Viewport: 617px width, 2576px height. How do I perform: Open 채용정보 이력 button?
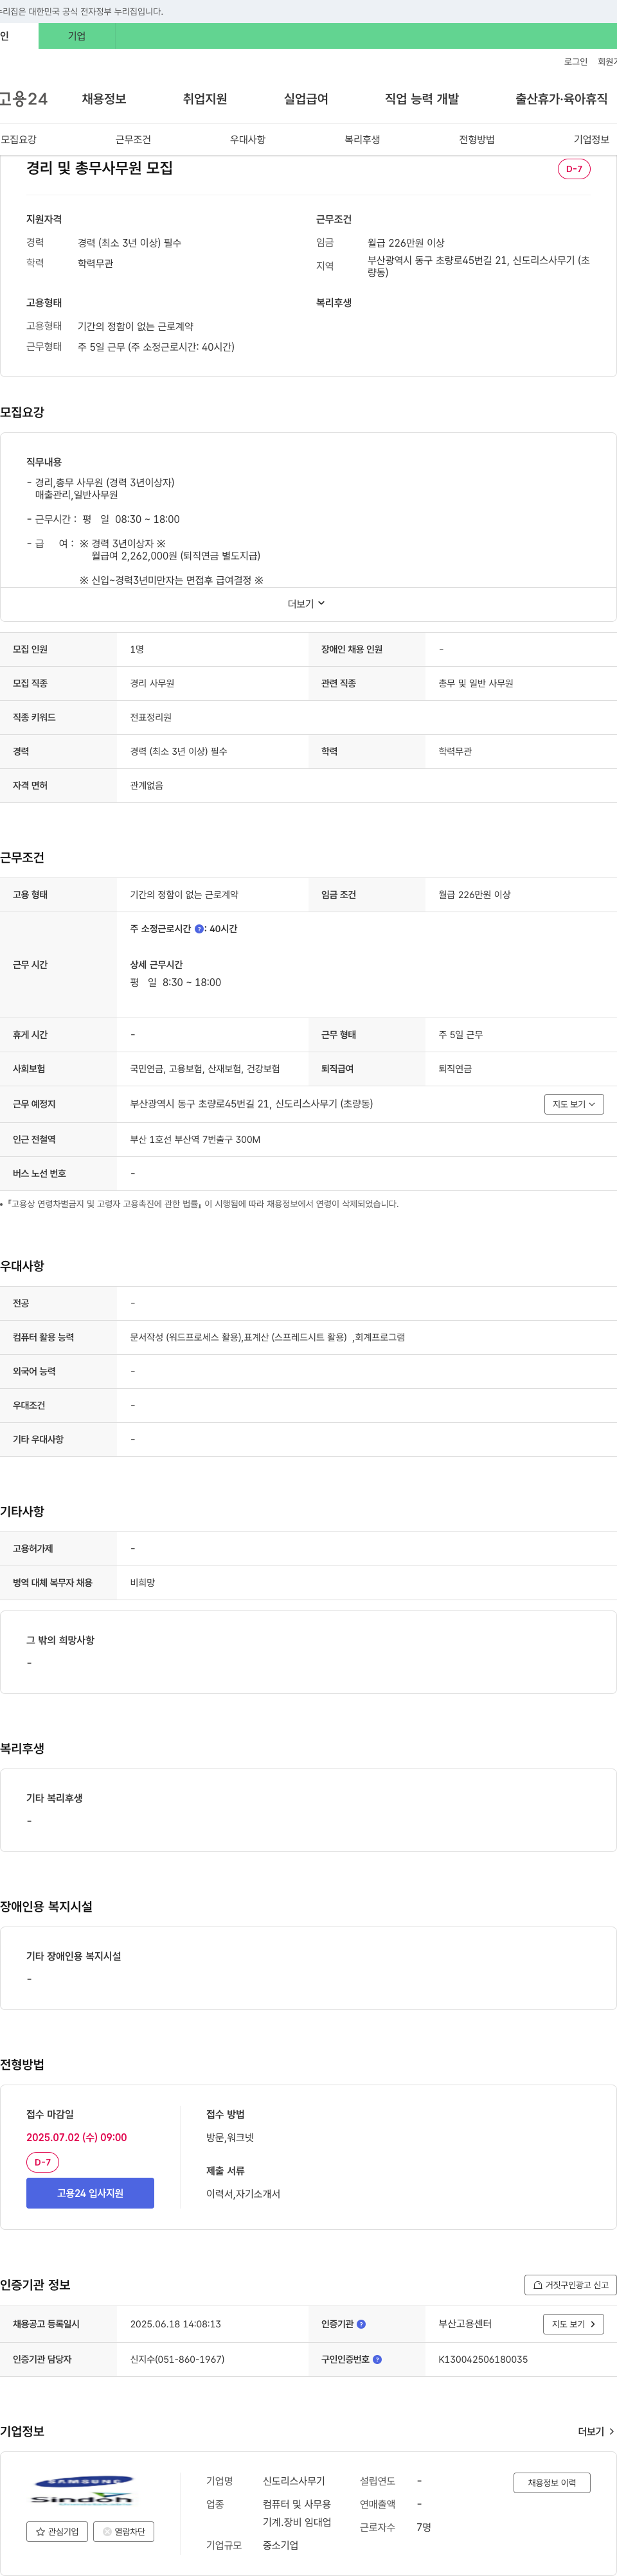(x=552, y=2483)
